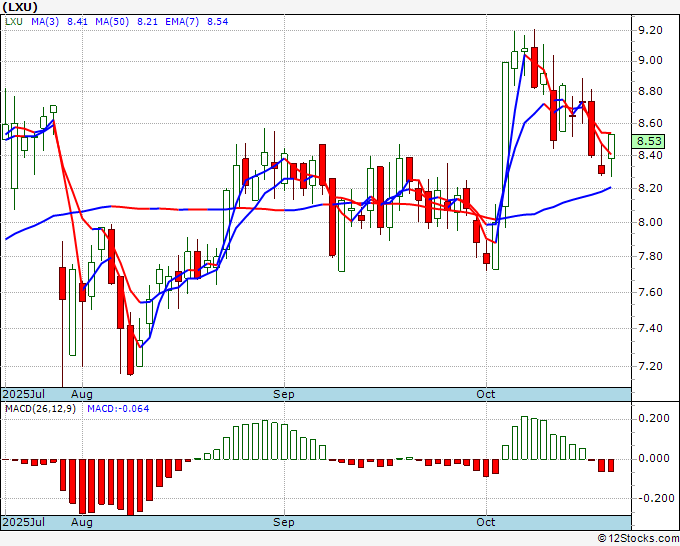Image resolution: width=680 pixels, height=546 pixels.
Task: Click the 9.20 price axis label
Action: [650, 30]
